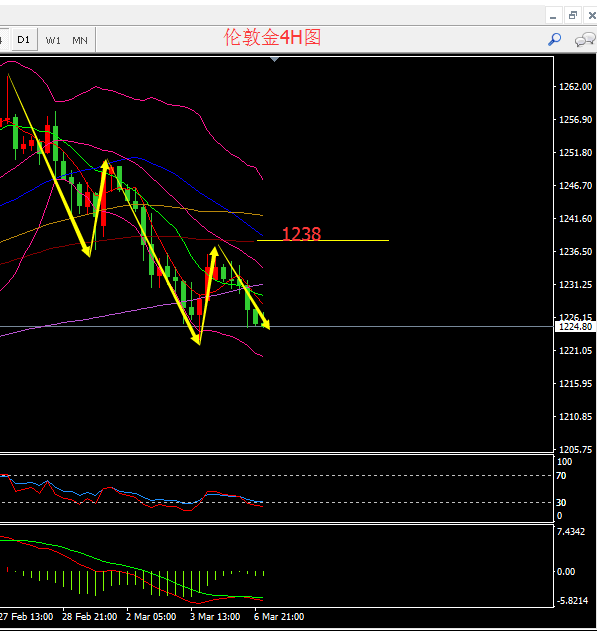
Task: Click the 1224.80 current price label
Action: pos(575,326)
